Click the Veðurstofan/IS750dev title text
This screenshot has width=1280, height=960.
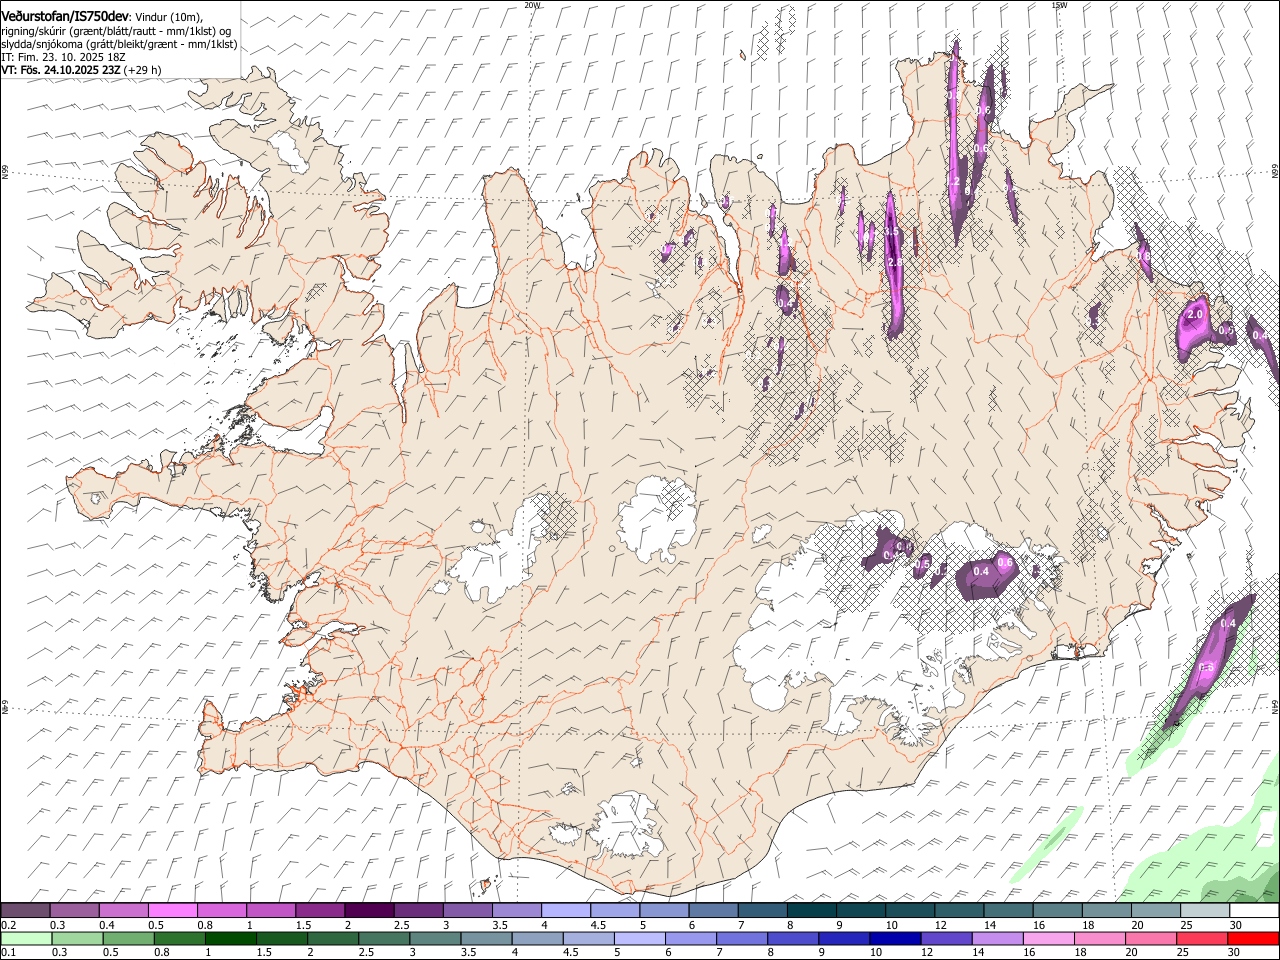[x=66, y=17]
